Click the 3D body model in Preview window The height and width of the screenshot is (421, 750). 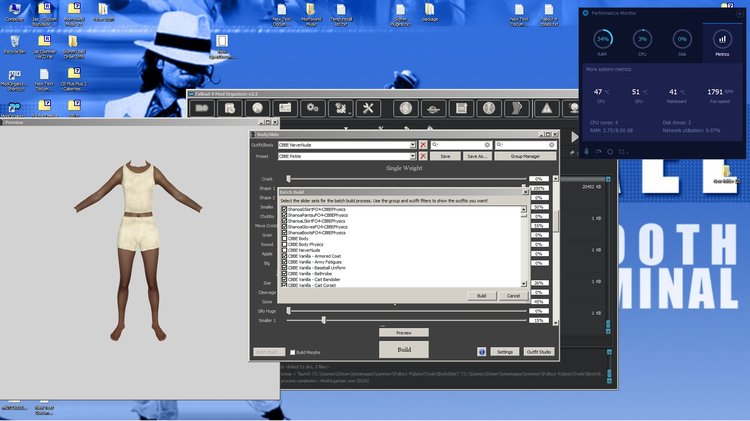[138, 251]
